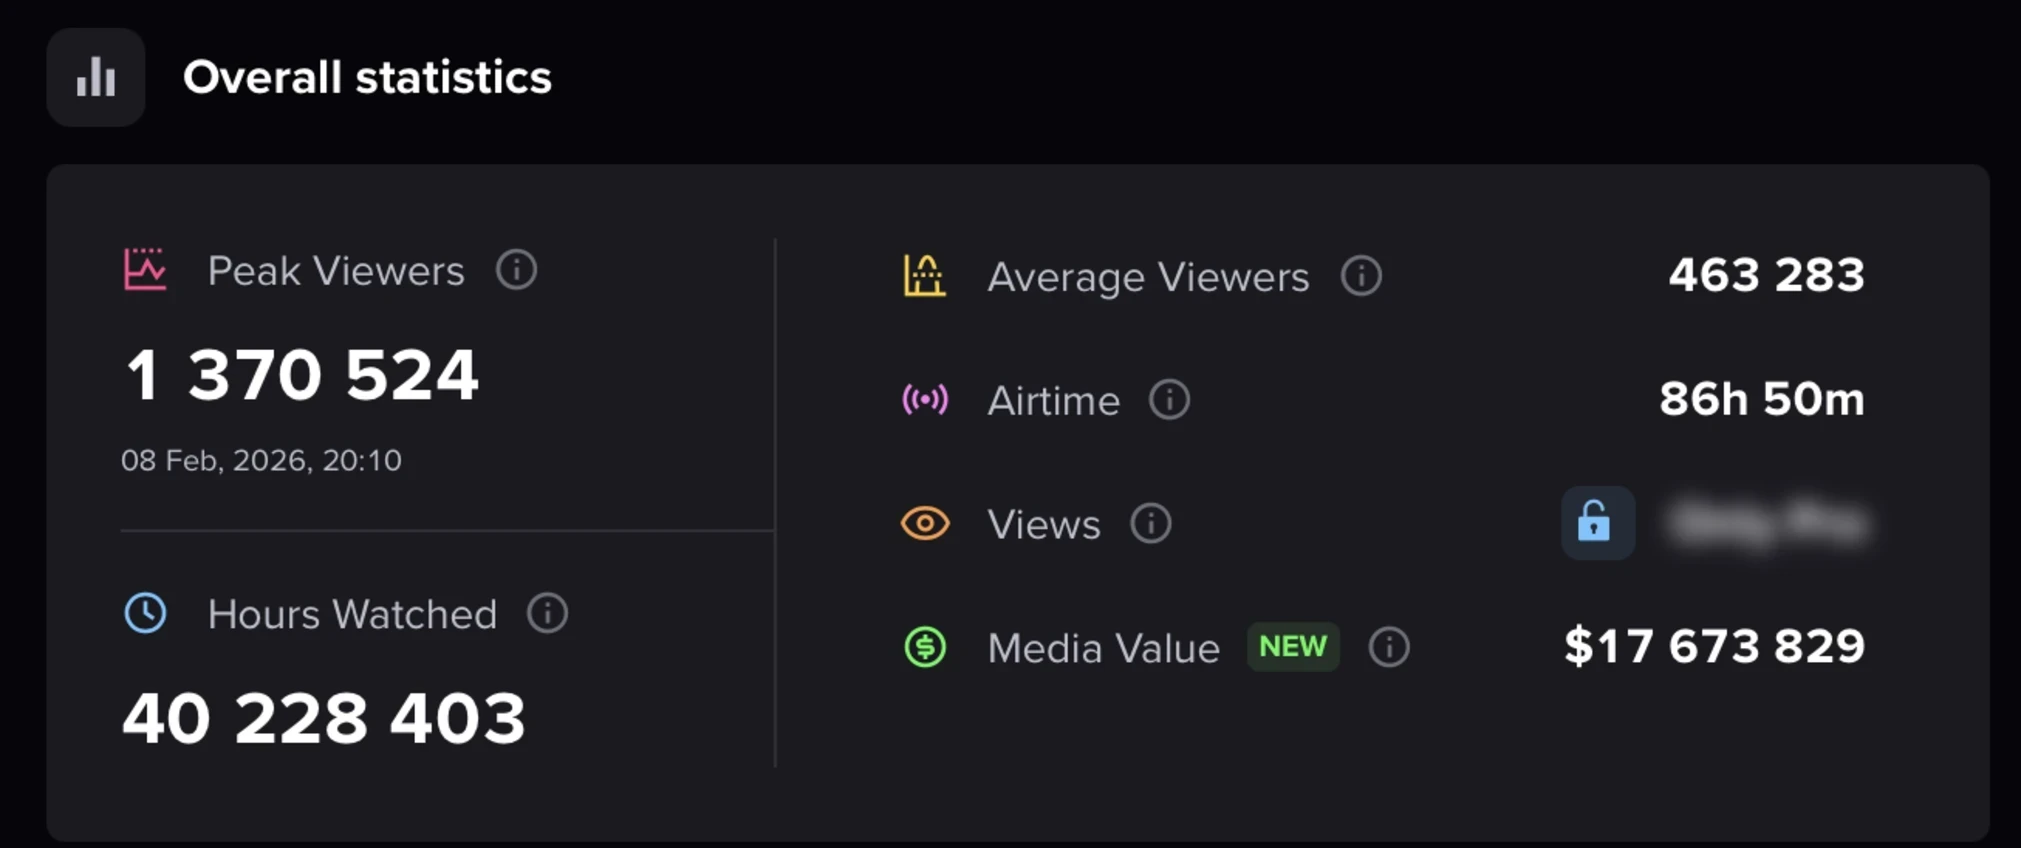This screenshot has height=848, width=2021.
Task: Click the peak date 08 Feb, 2026, 20:10
Action: (261, 460)
